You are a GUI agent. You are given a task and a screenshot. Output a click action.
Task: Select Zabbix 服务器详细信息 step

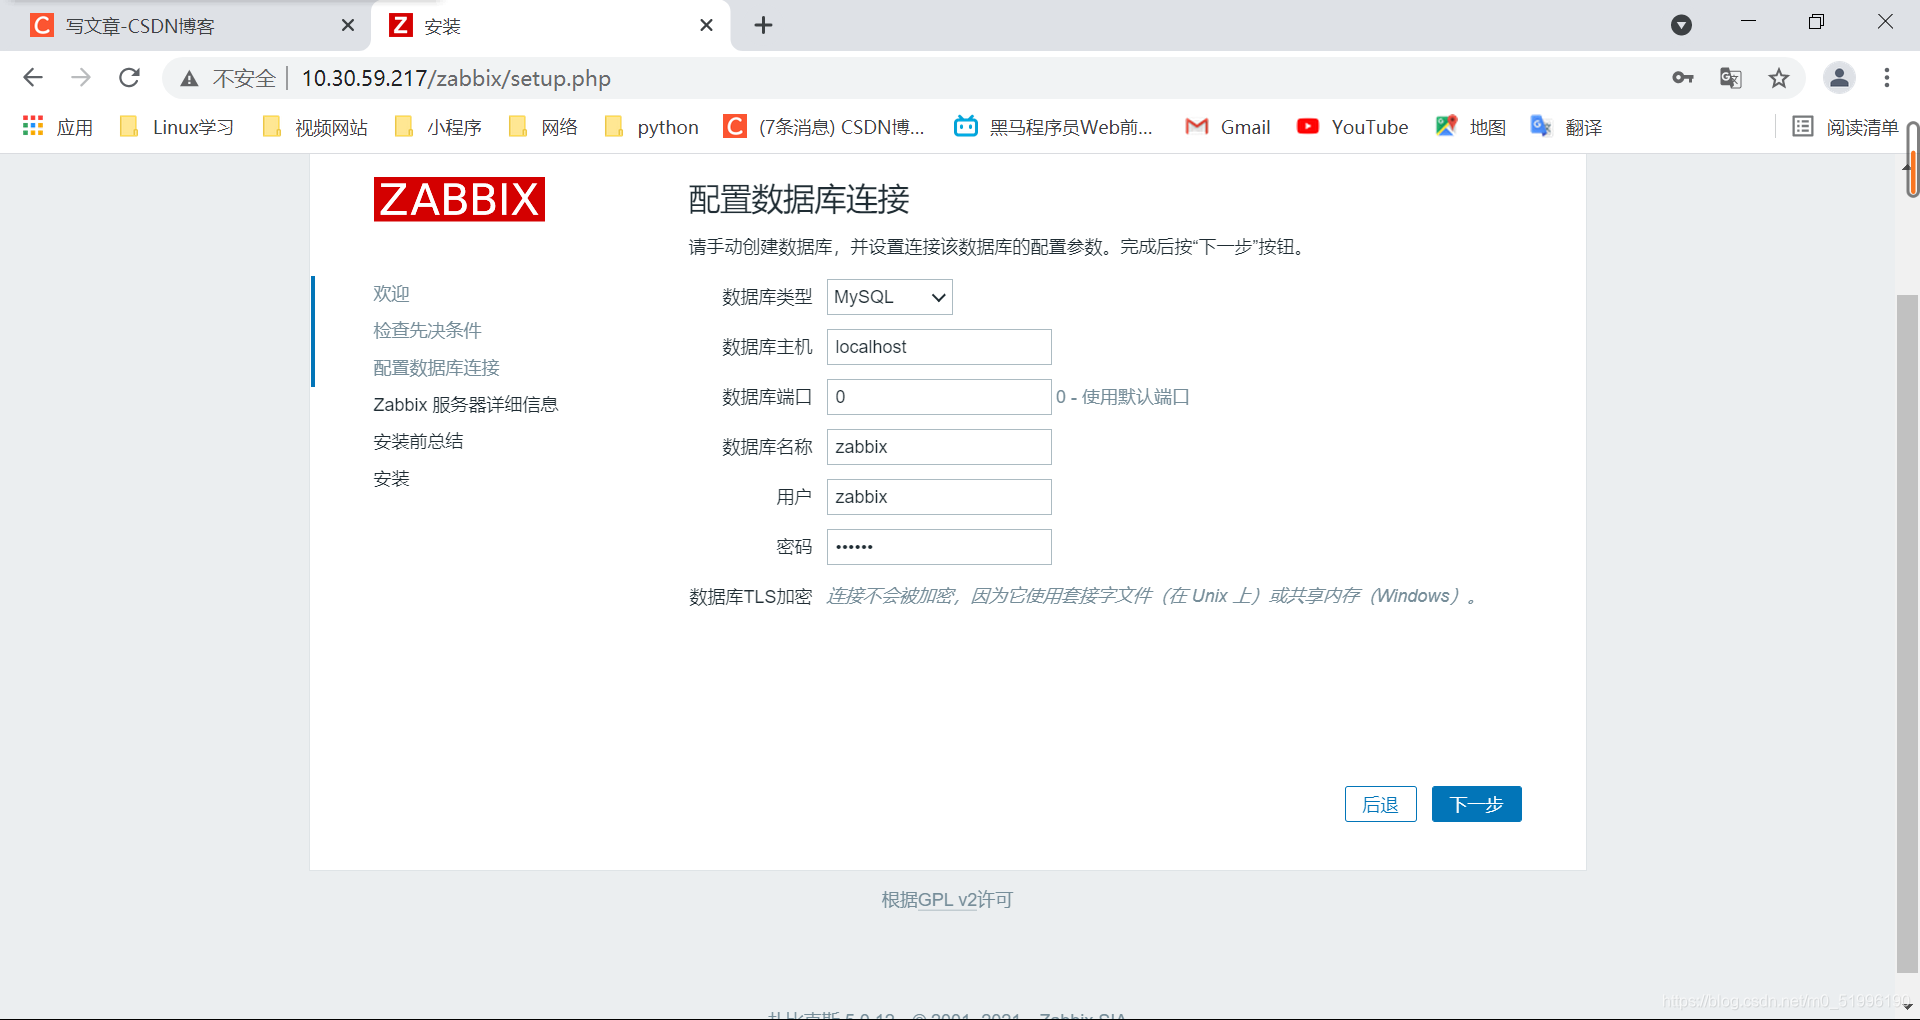pyautogui.click(x=465, y=405)
